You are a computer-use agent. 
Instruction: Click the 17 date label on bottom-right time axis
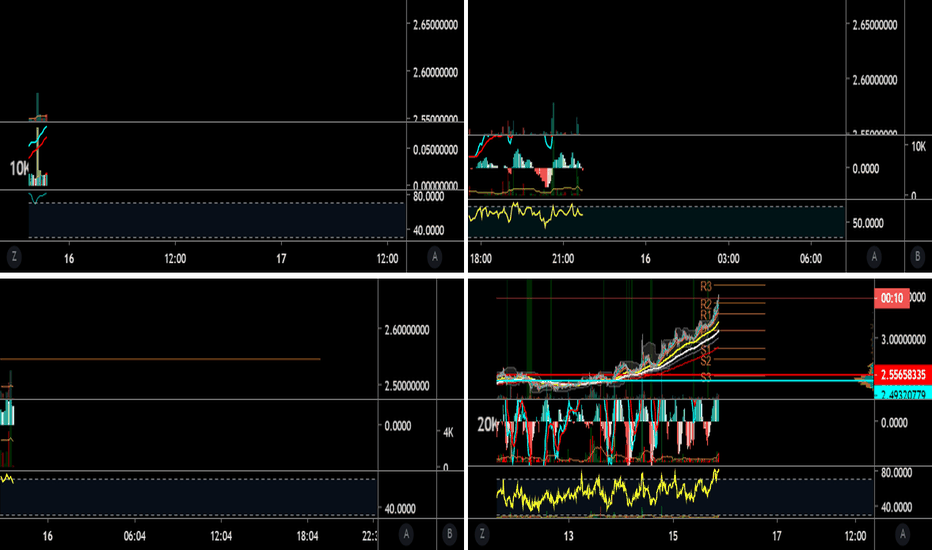pyautogui.click(x=777, y=536)
